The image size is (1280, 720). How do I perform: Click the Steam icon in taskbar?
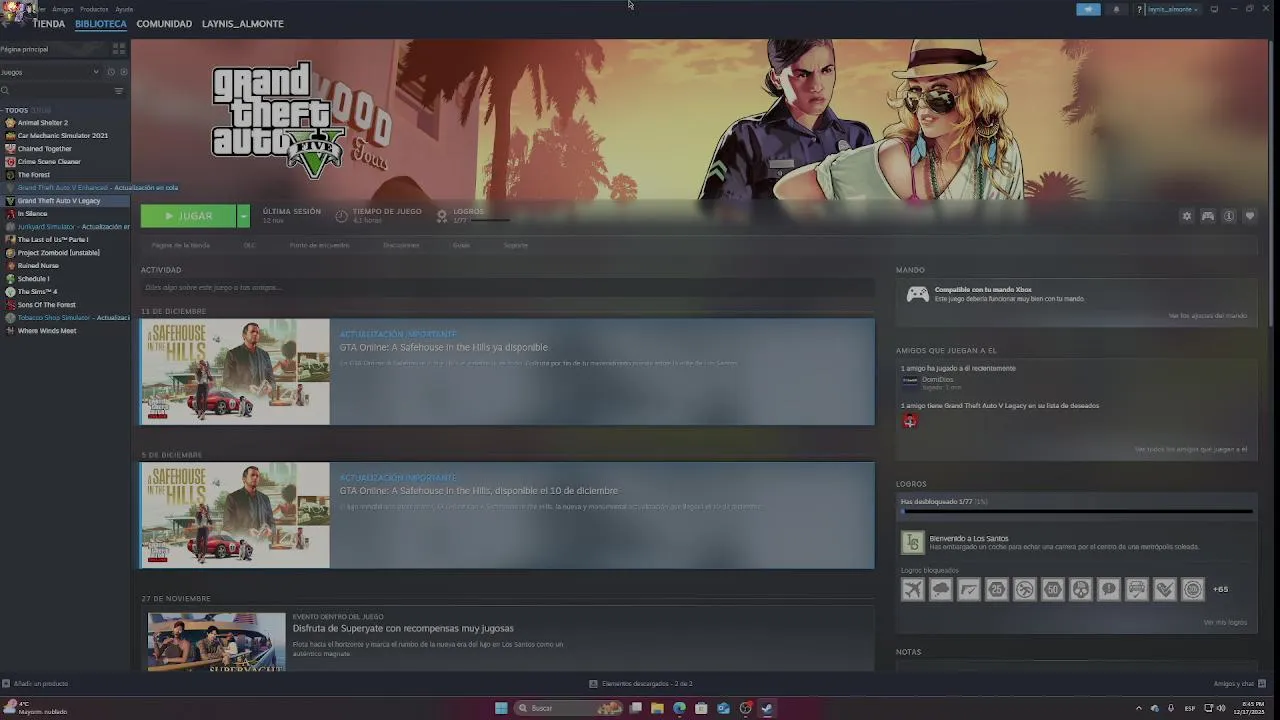click(767, 708)
